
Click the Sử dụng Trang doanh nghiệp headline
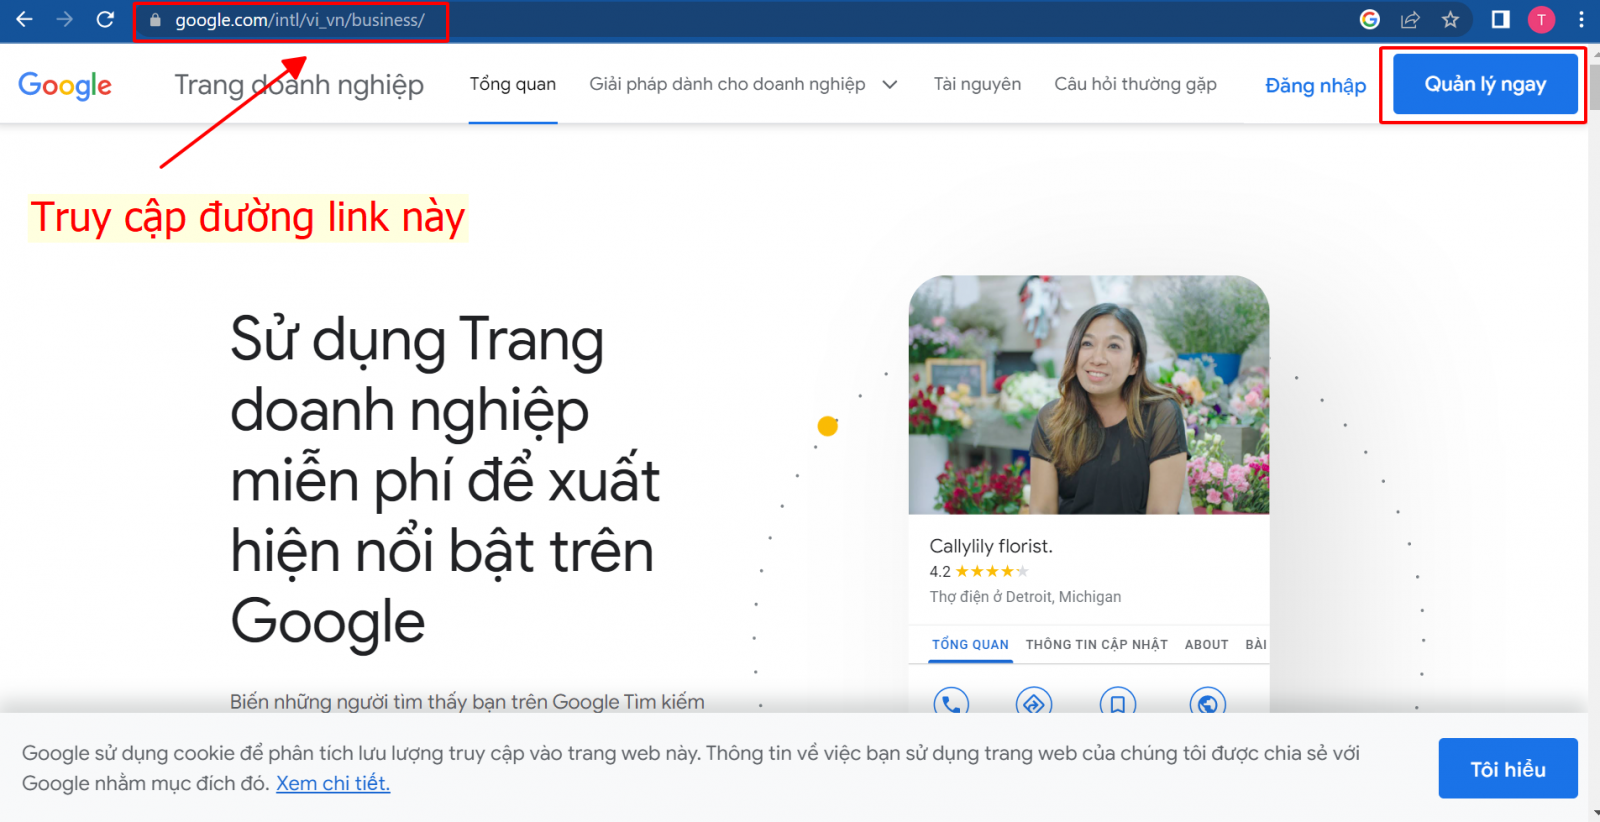pos(445,480)
